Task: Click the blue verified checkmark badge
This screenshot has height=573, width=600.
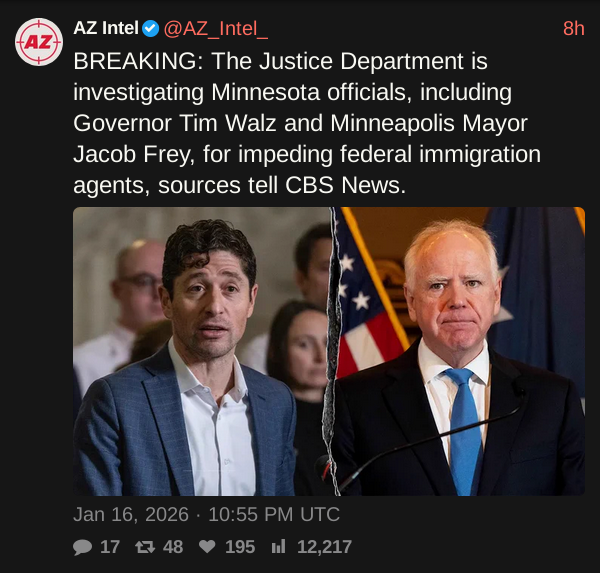Action: [150, 28]
